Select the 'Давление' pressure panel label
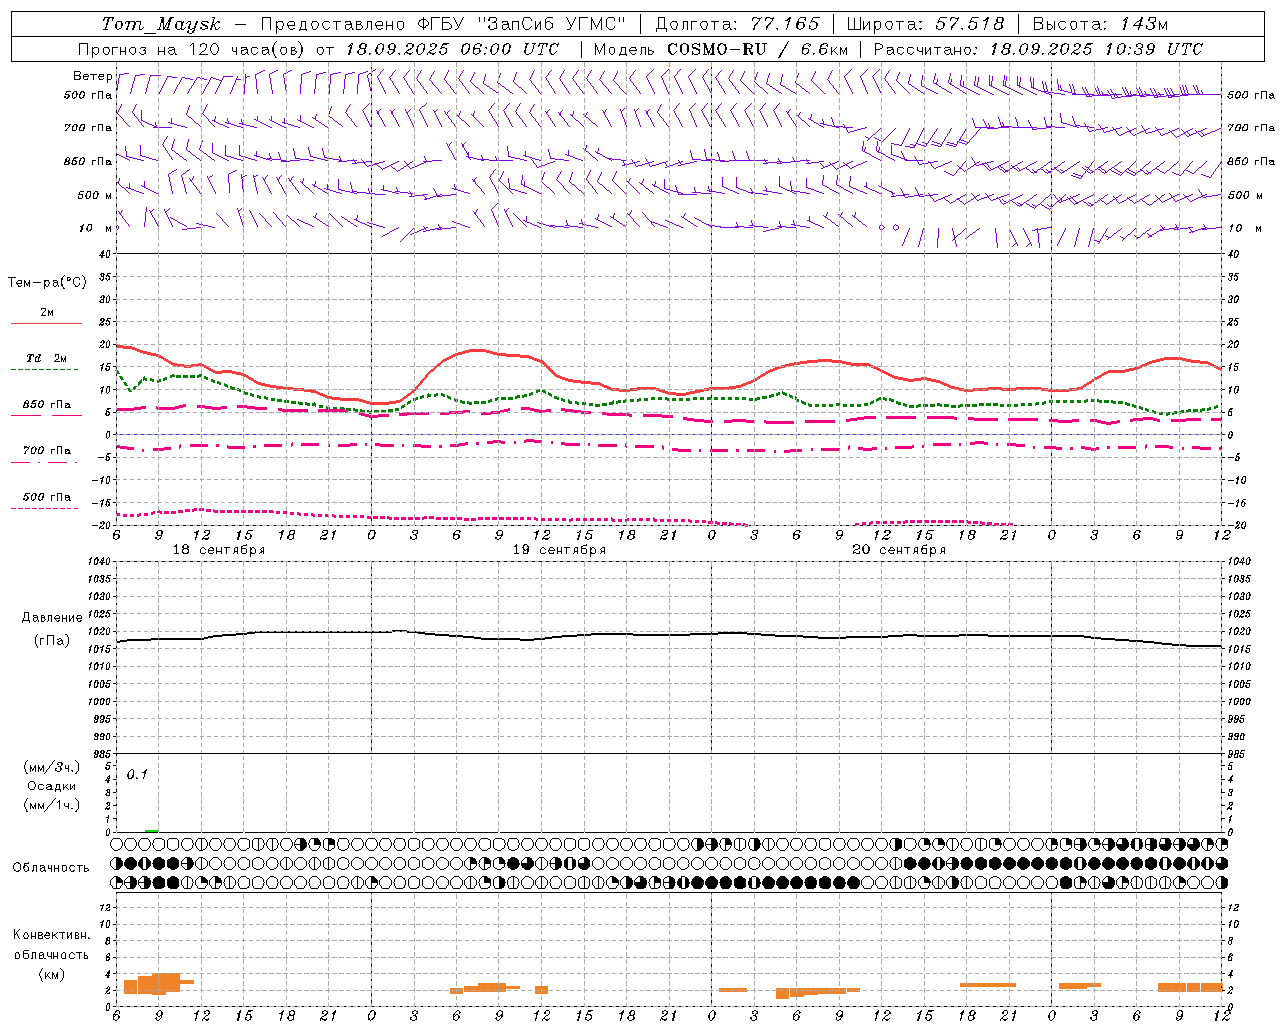 click(x=52, y=618)
